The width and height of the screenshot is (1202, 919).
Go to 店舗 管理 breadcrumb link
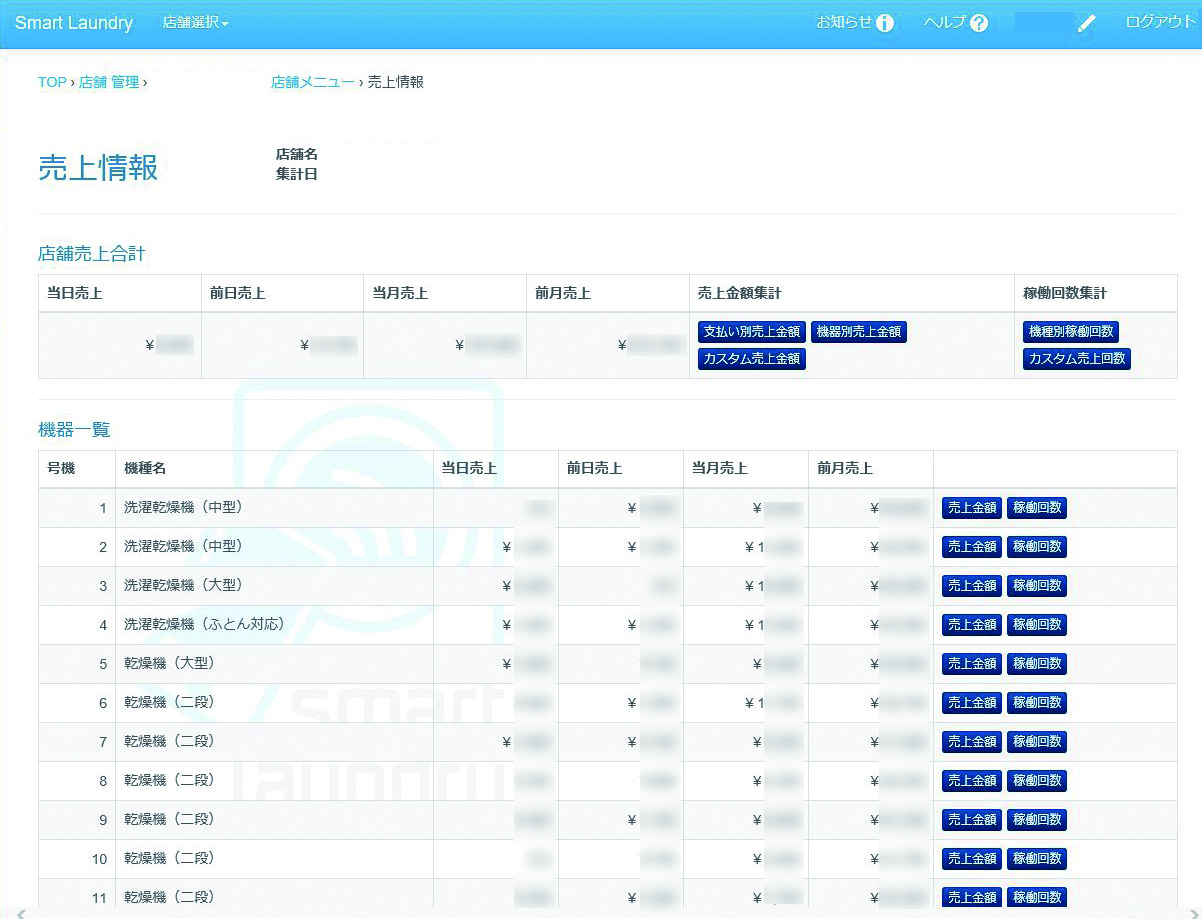[x=109, y=82]
